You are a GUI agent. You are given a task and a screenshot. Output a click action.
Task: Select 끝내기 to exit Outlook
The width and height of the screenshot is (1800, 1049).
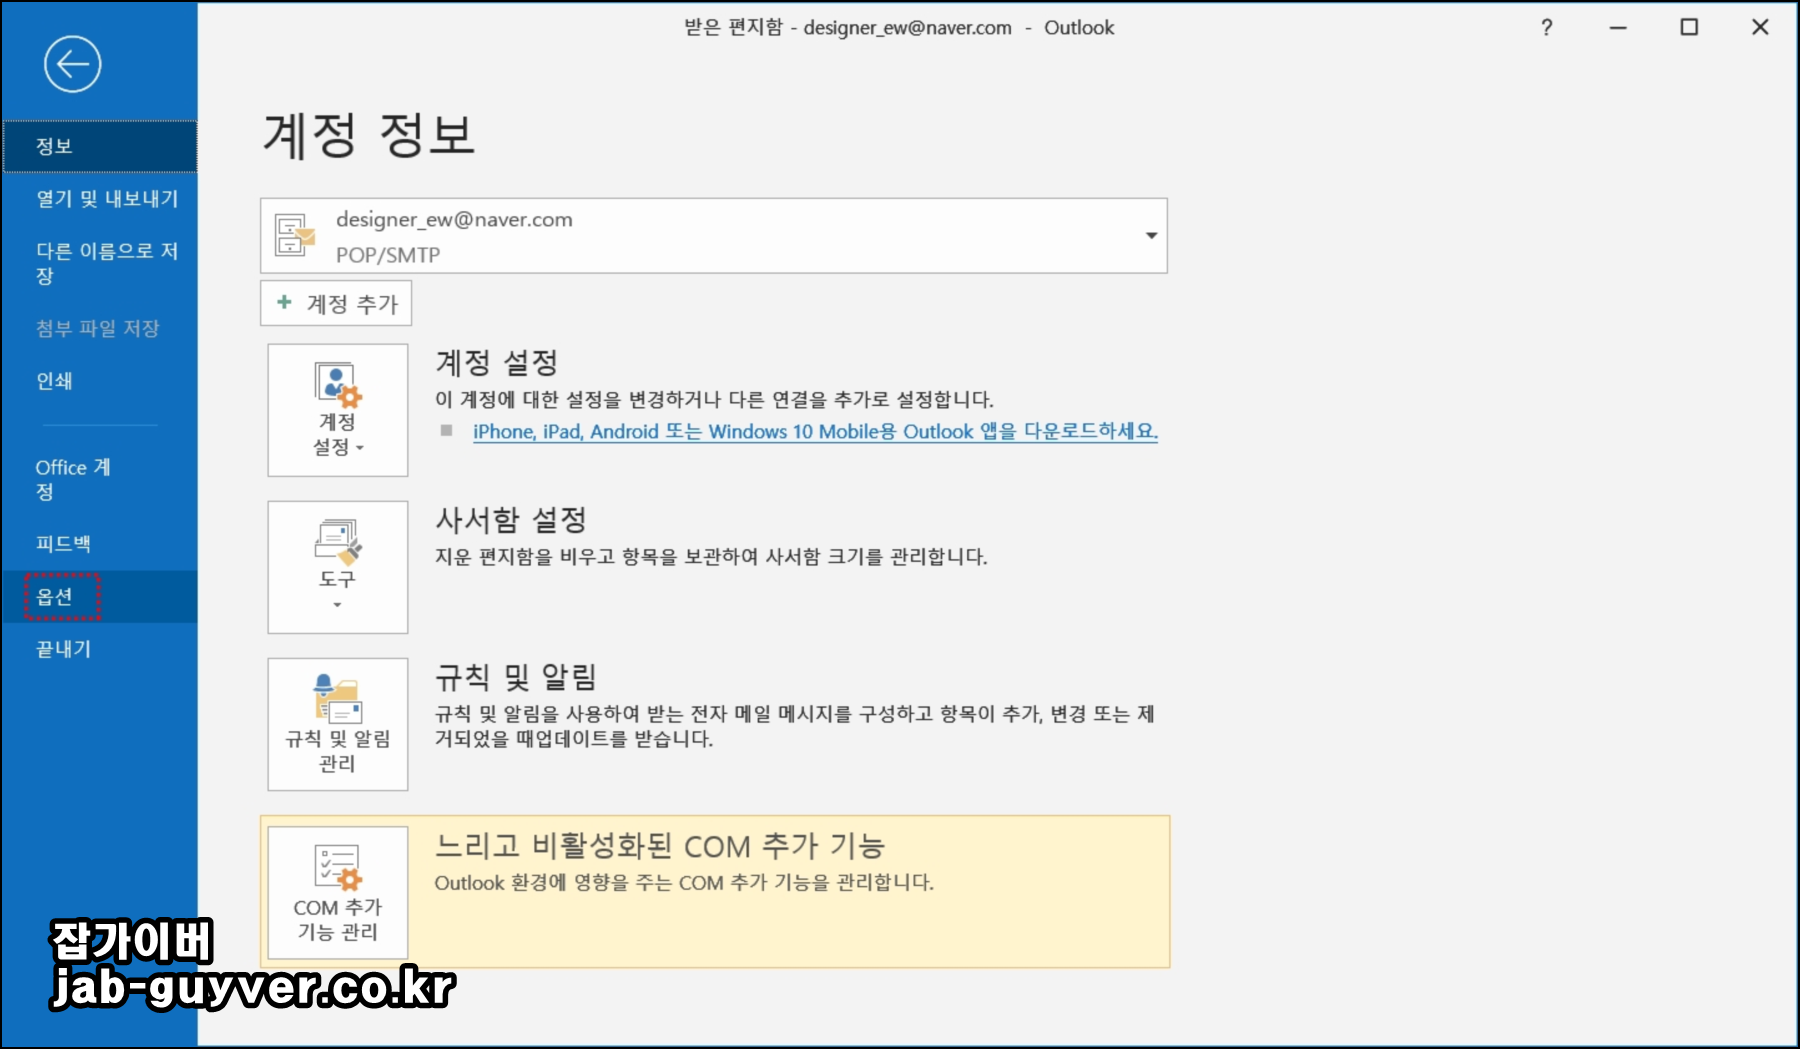pyautogui.click(x=99, y=649)
